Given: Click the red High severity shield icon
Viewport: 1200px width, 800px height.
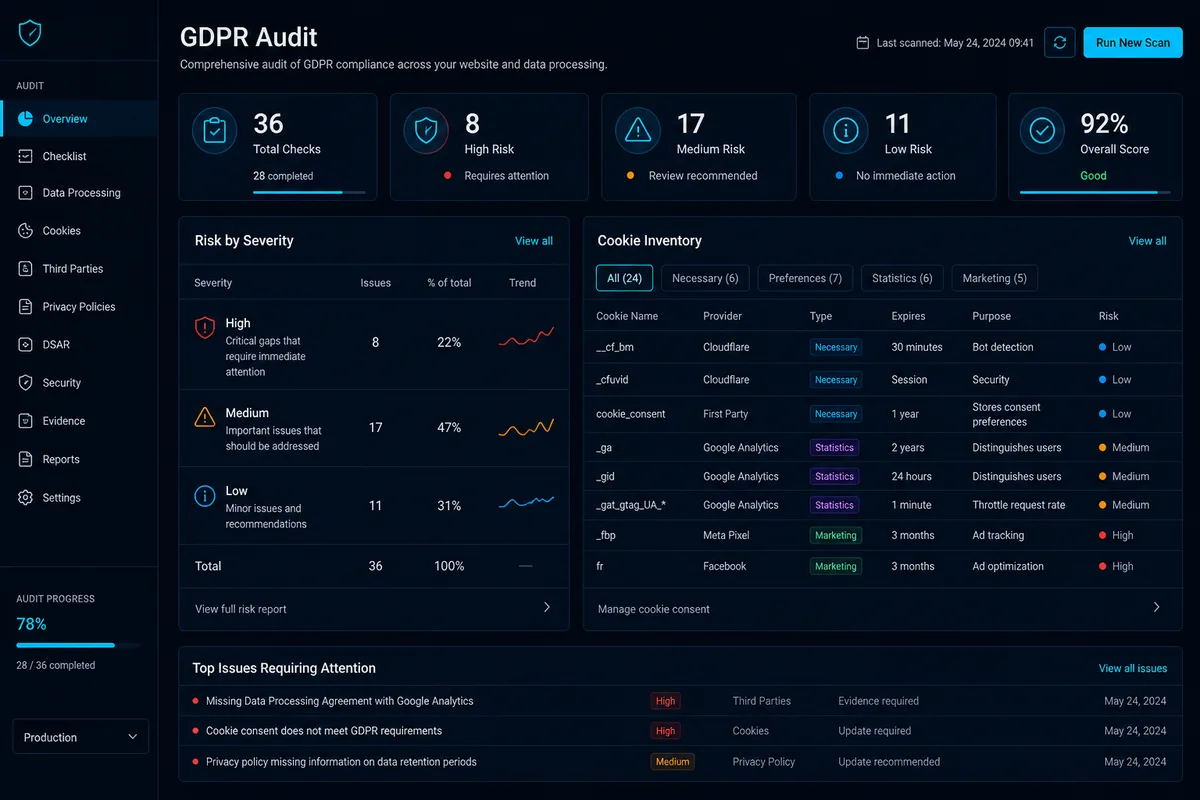Looking at the screenshot, I should click(x=205, y=327).
